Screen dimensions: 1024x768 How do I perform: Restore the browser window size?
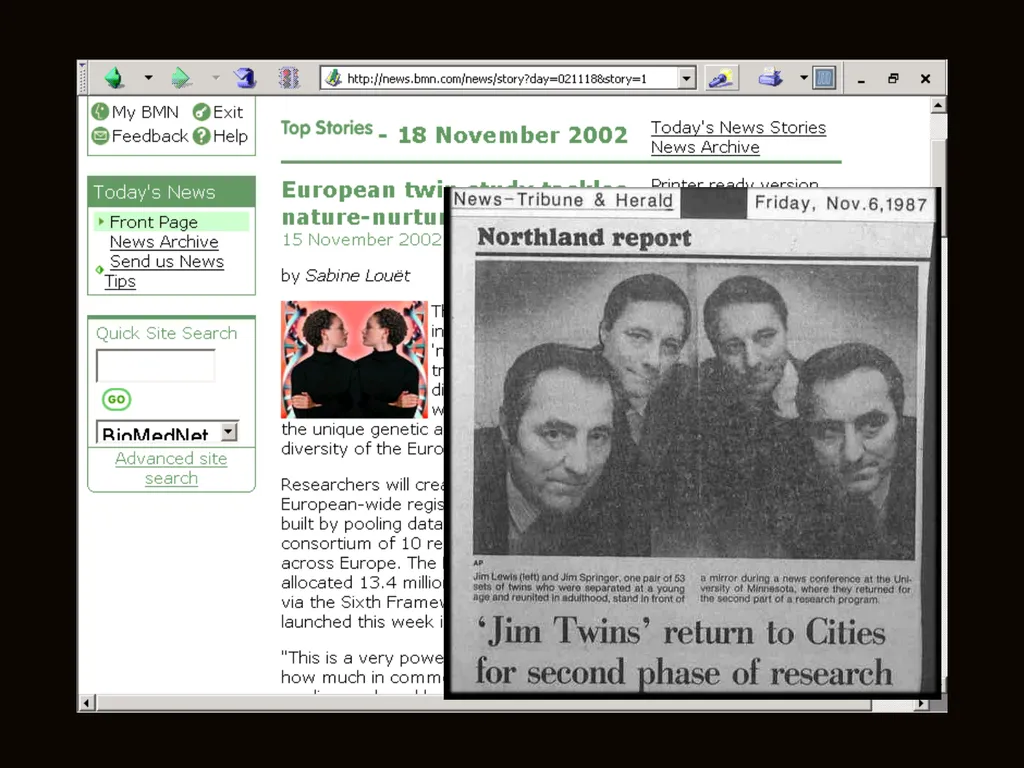click(893, 78)
